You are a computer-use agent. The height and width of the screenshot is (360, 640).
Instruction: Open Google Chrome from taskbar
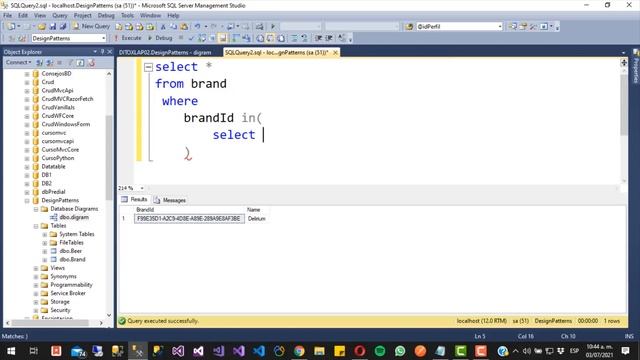(299, 351)
